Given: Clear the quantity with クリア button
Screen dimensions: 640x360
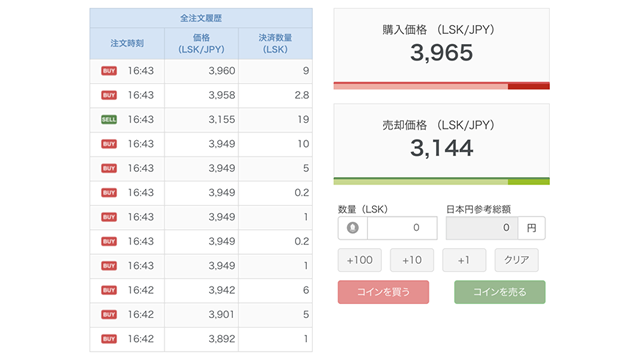Looking at the screenshot, I should [x=517, y=260].
